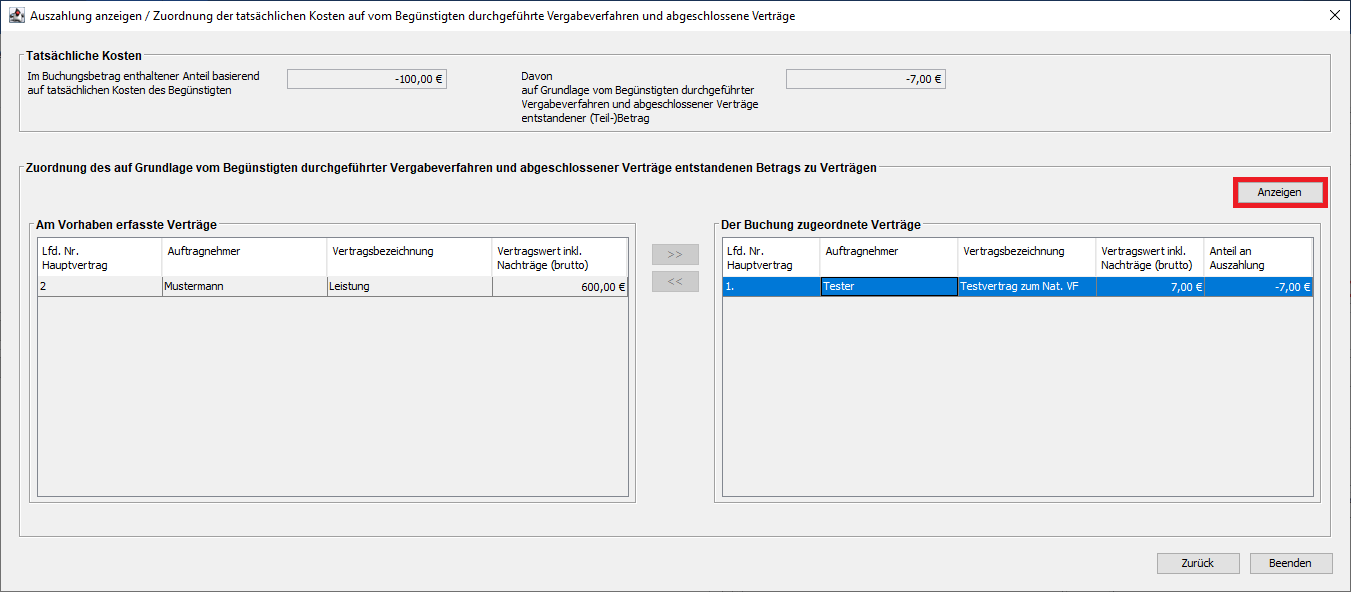Click the Testvertrag zum Nat. VF cell
Screen dimensions: 1351x592
(1026, 287)
